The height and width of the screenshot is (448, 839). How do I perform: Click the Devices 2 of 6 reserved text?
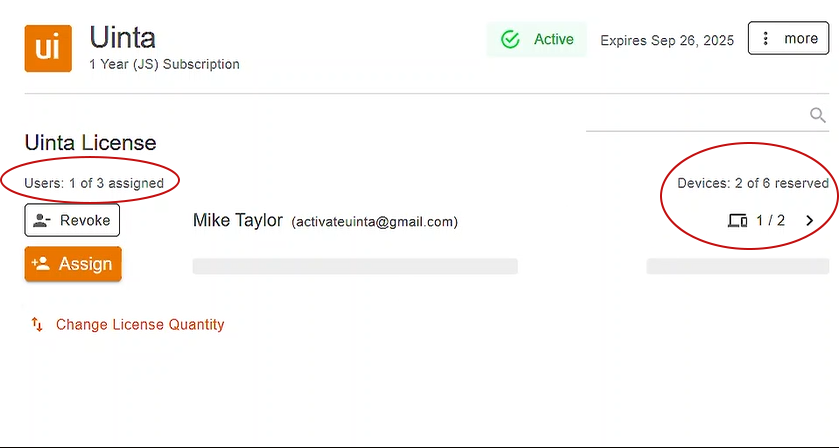pos(753,183)
